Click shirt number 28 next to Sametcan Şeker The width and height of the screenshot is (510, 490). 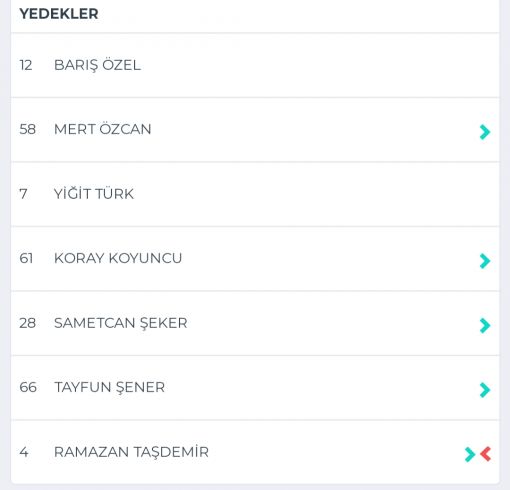coord(27,323)
